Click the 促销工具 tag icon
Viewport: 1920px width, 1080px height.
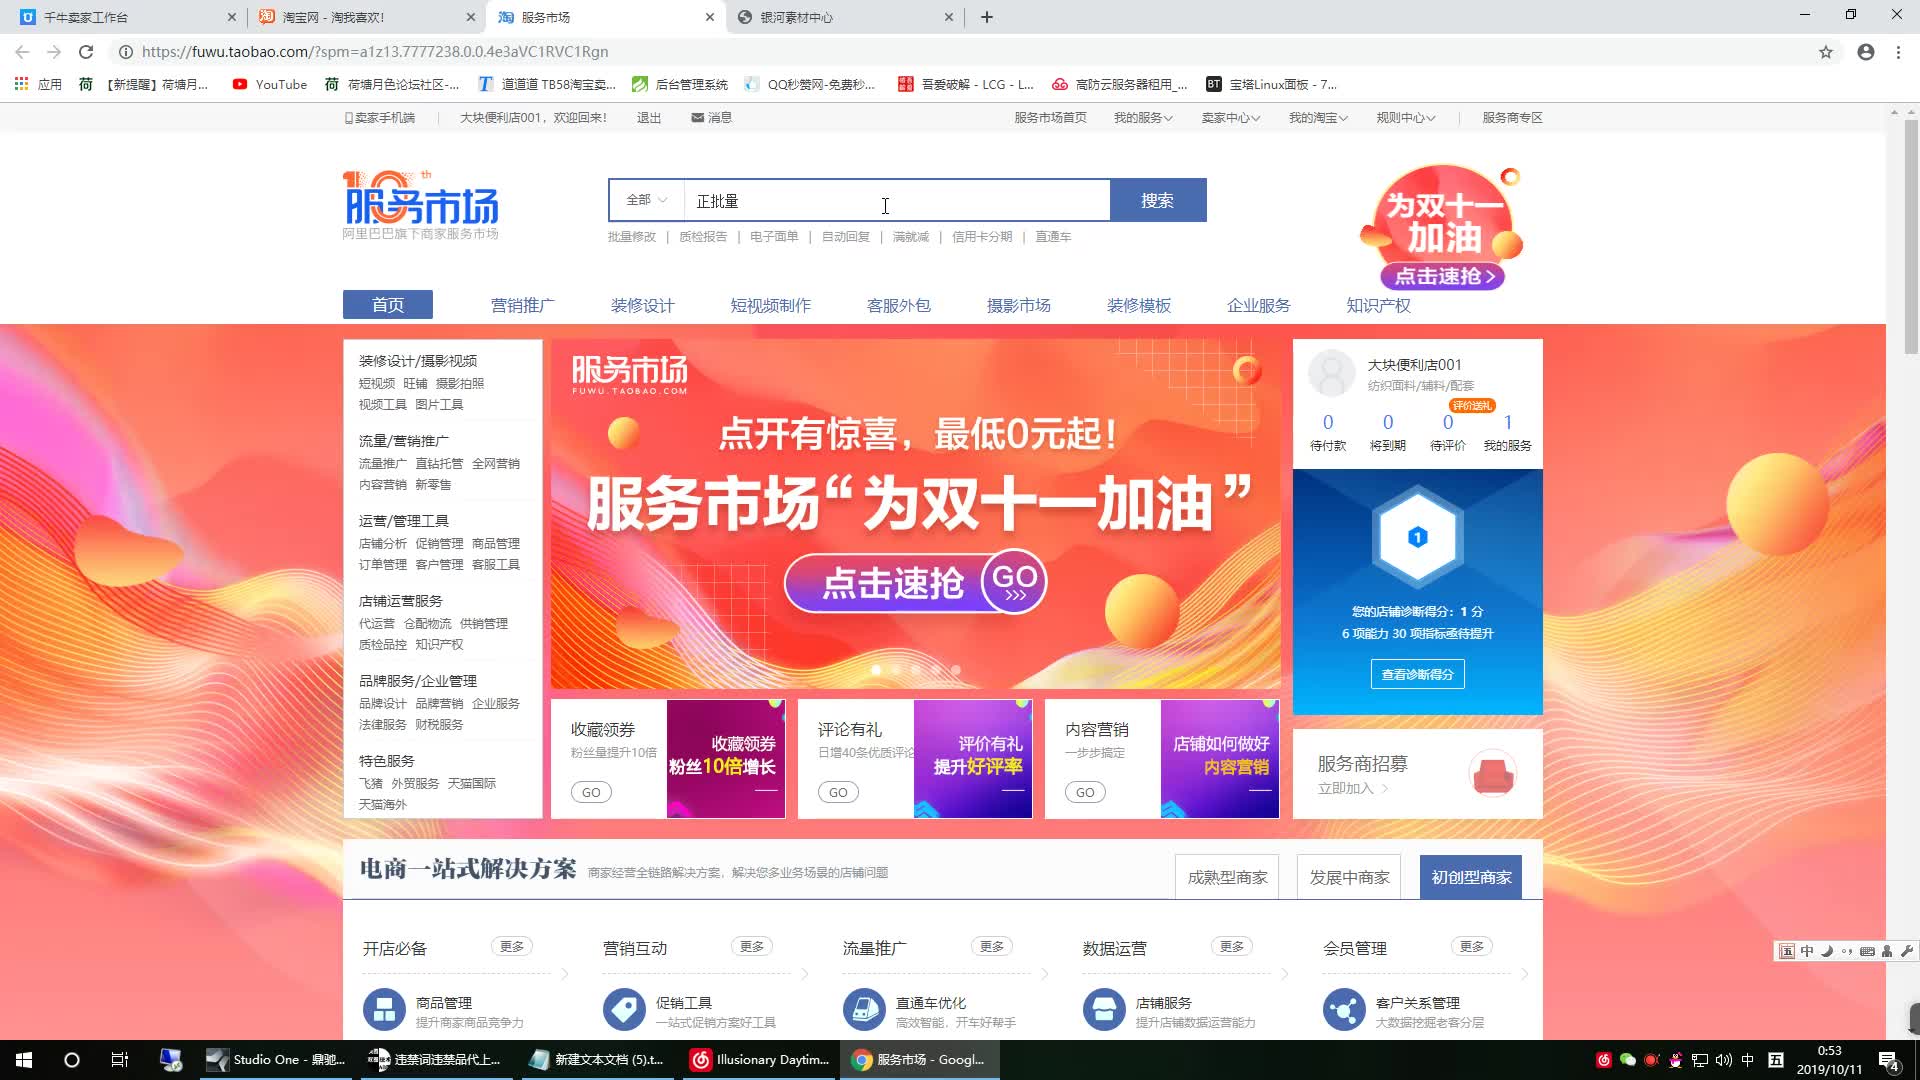point(624,1010)
